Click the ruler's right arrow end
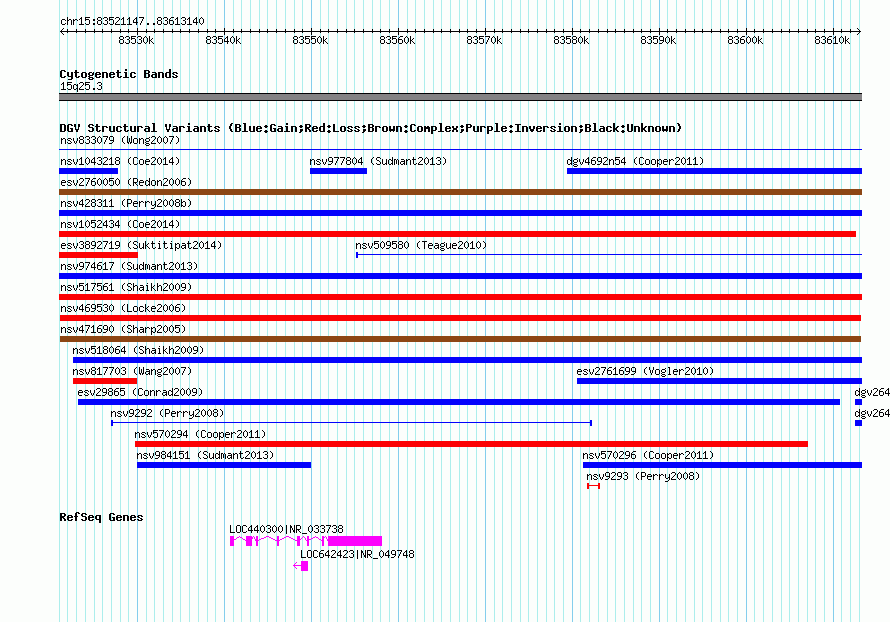This screenshot has width=890, height=622. pos(859,32)
